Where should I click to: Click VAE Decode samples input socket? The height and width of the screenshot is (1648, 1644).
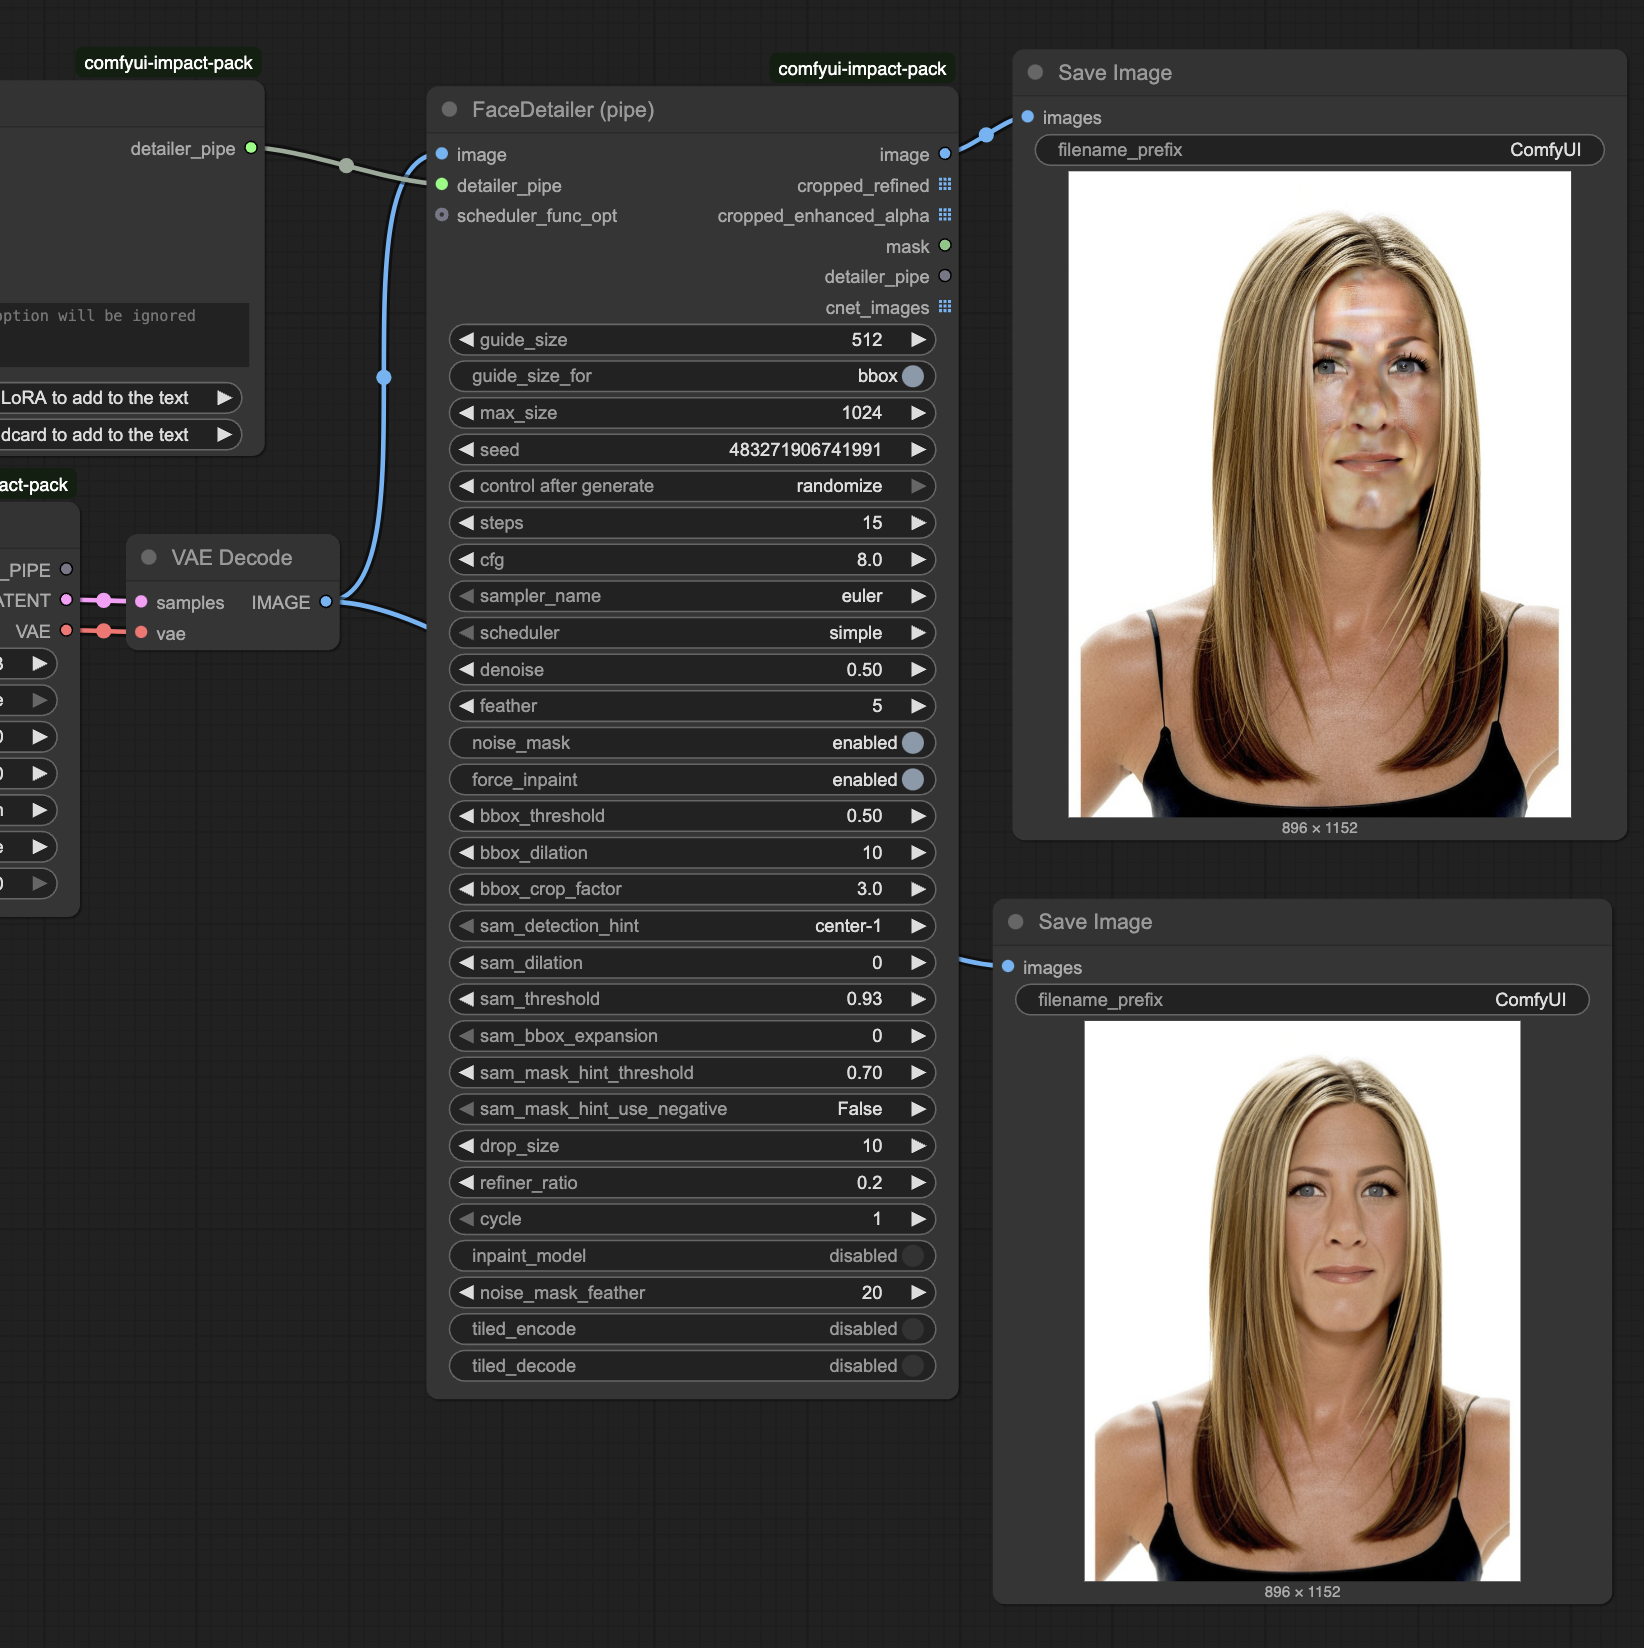pyautogui.click(x=141, y=601)
